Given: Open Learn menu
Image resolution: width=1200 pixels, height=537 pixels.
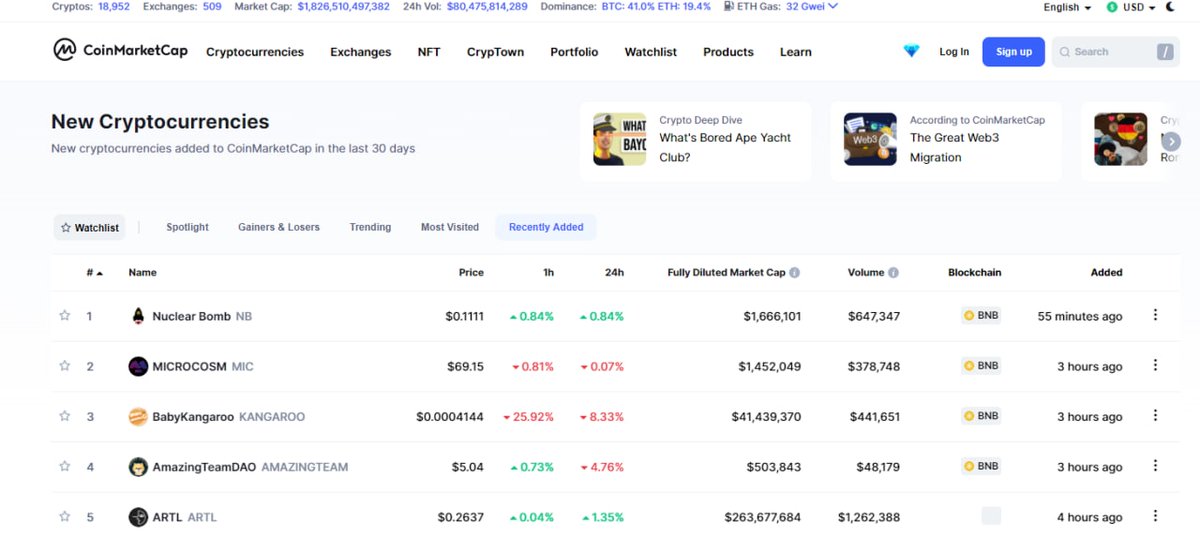Looking at the screenshot, I should coord(796,52).
